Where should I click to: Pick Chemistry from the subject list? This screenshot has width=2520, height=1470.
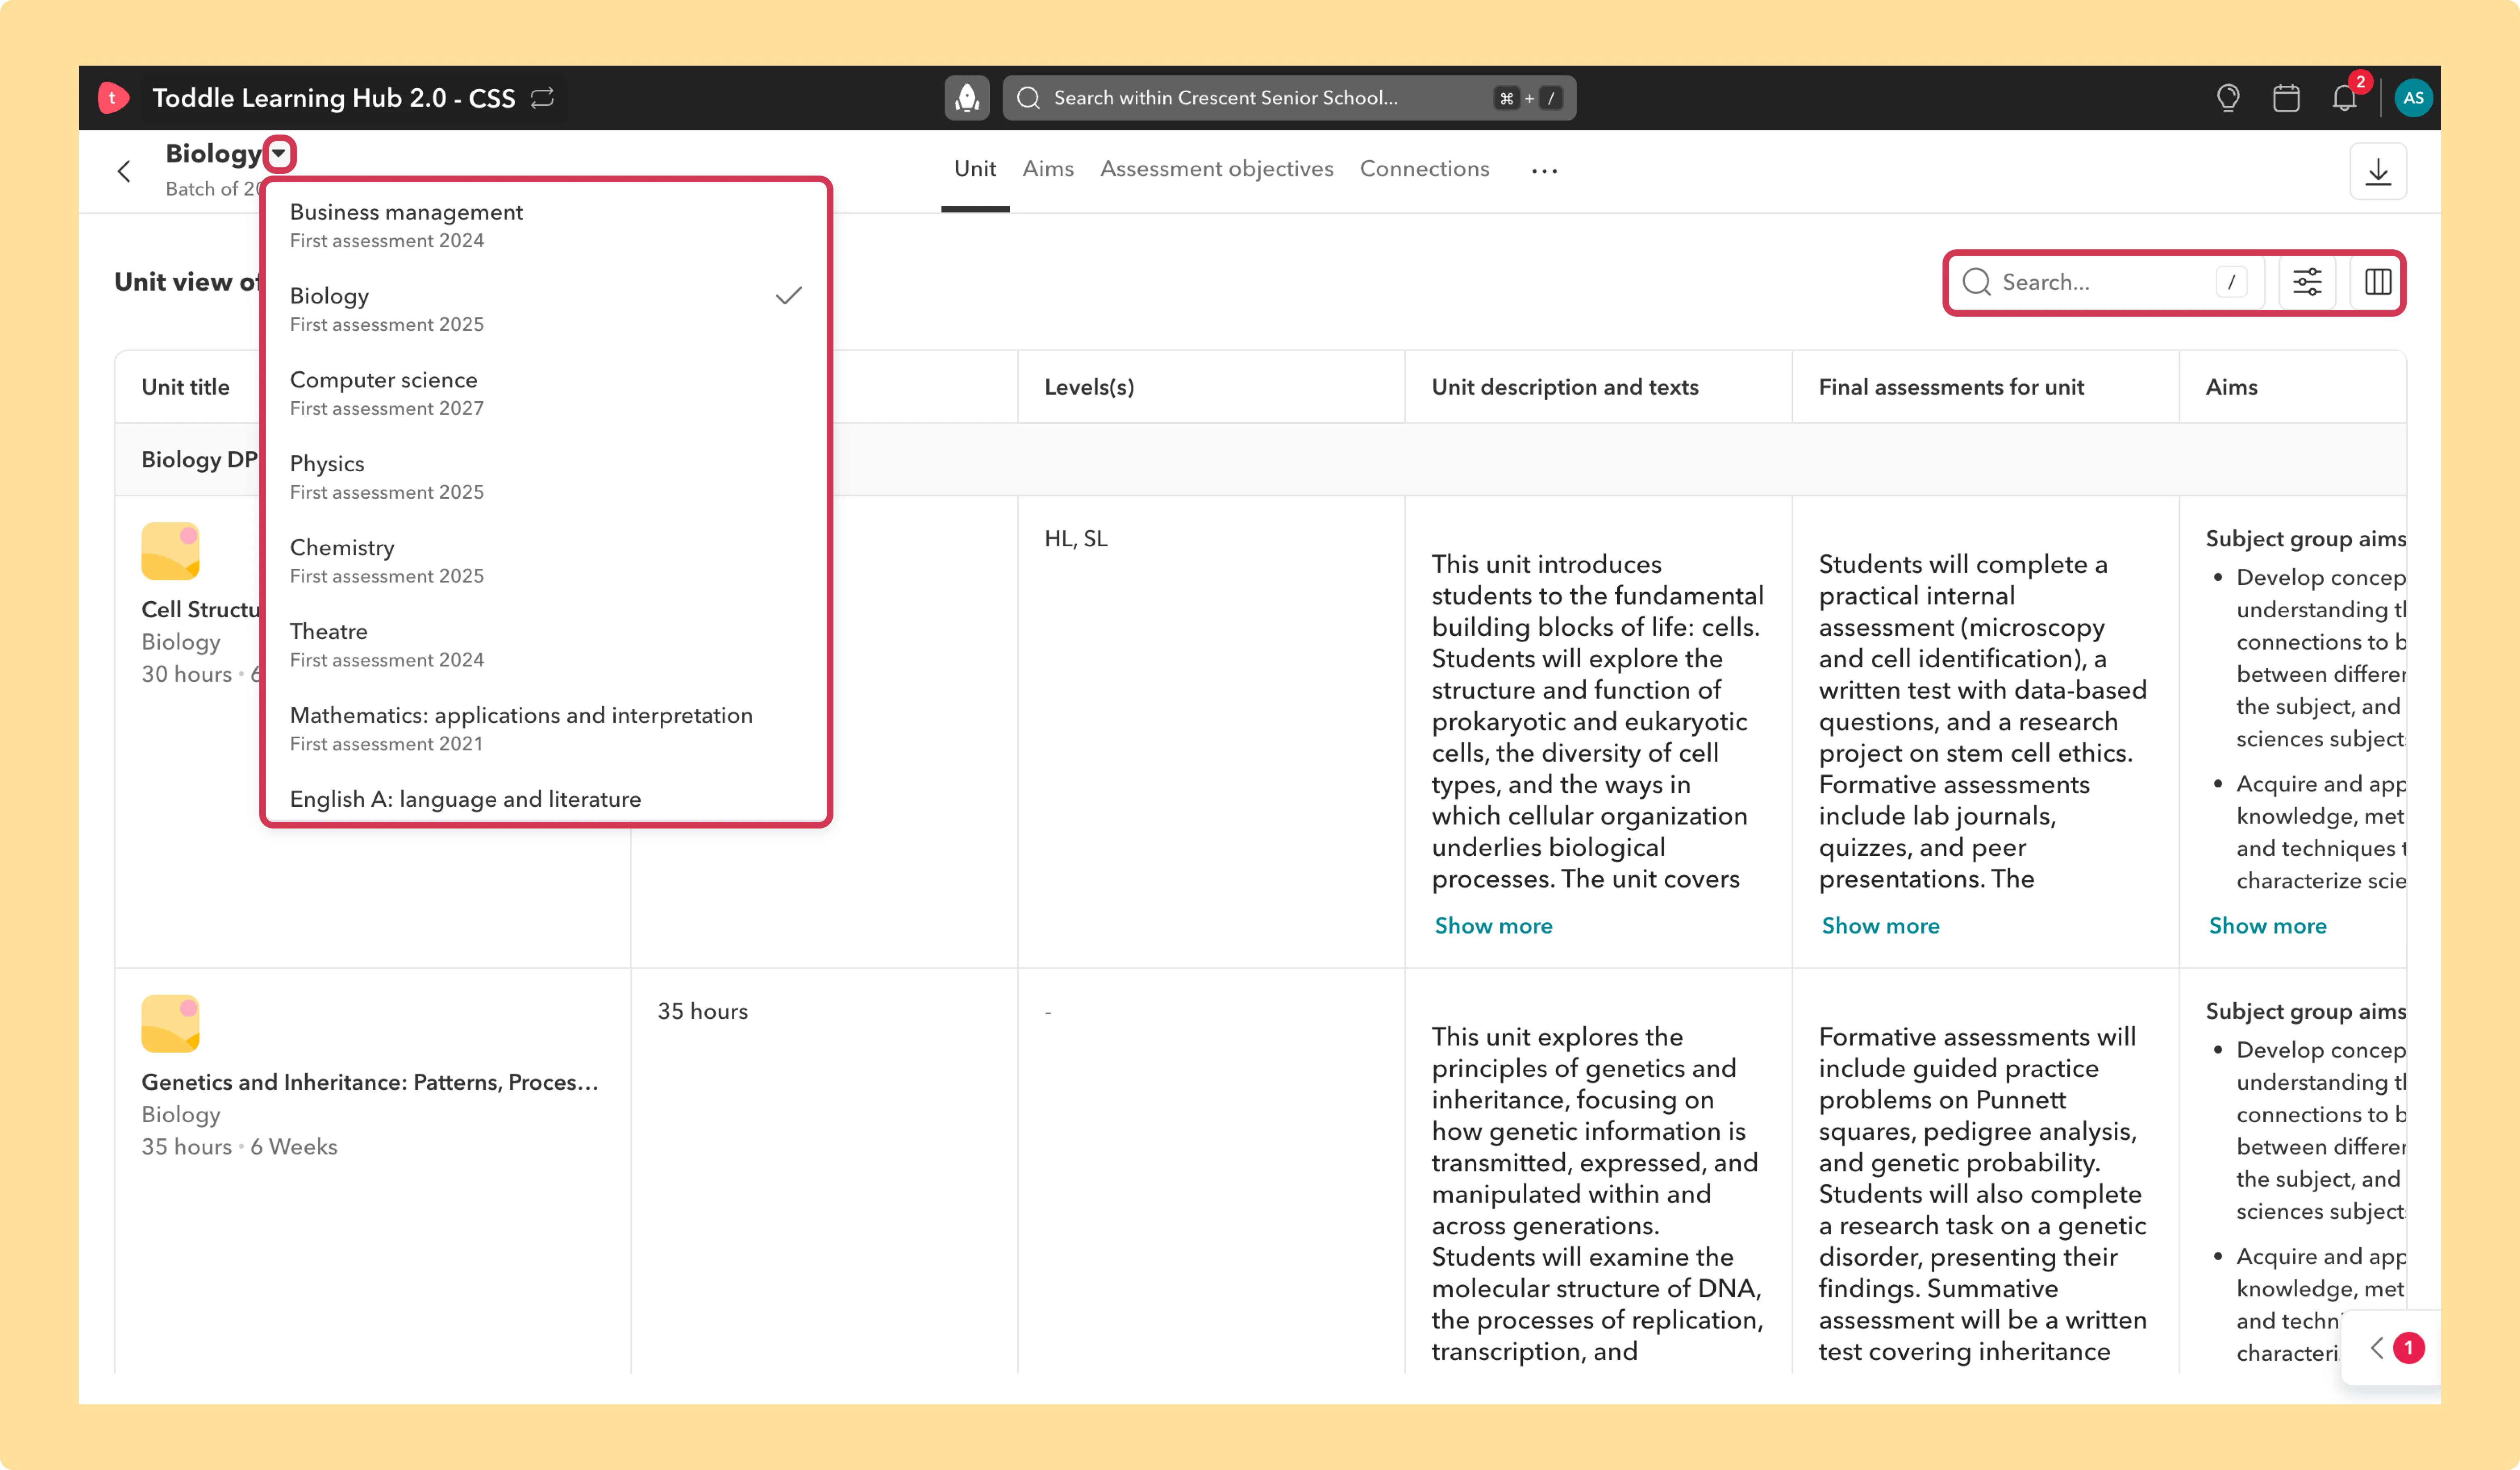tap(546, 561)
